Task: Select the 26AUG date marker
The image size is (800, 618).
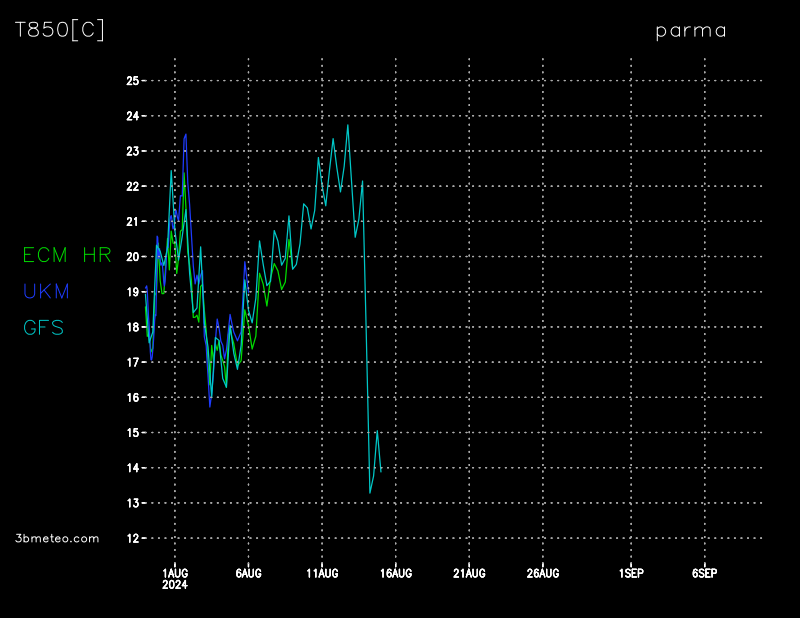Action: [x=543, y=573]
